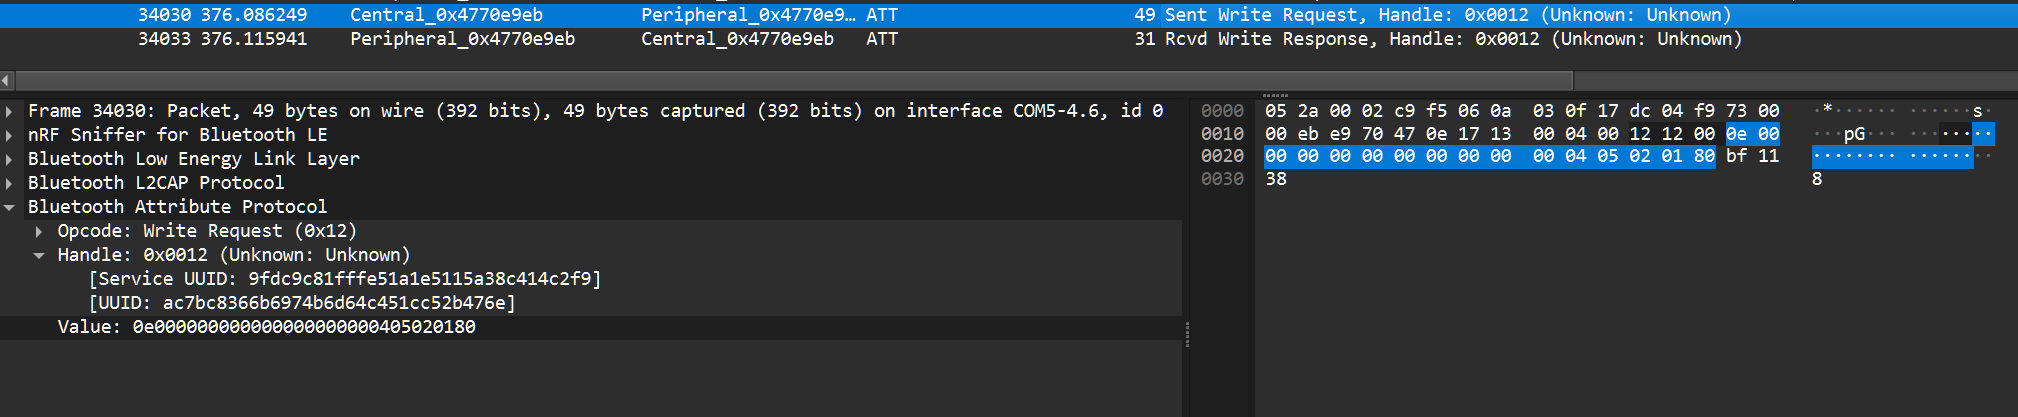Screen dimensions: 2018x417
Task: Expand the Frame 34030 tree node
Action: pyautogui.click(x=9, y=111)
